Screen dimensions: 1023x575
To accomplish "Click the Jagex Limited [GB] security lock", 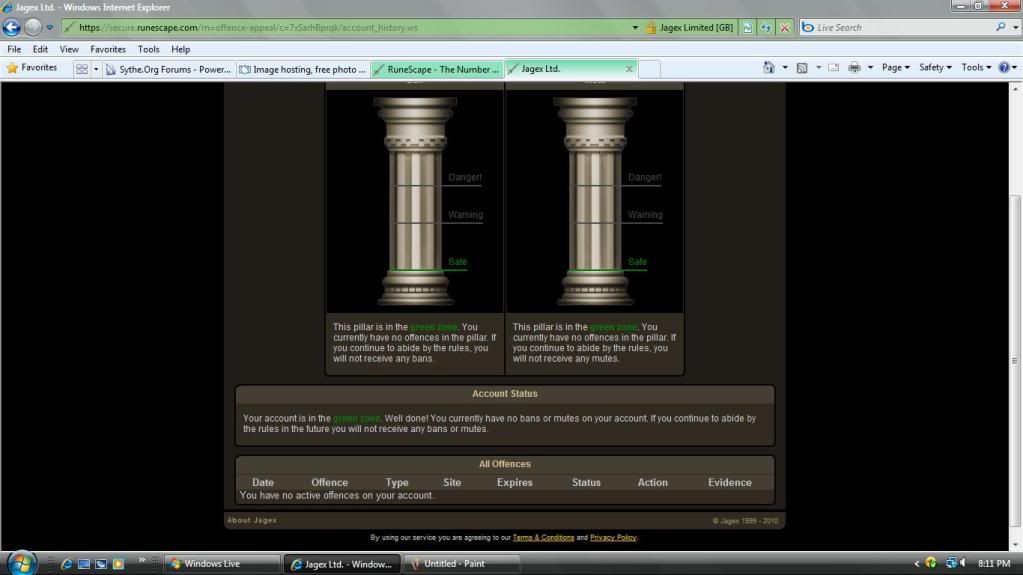I will (x=690, y=27).
